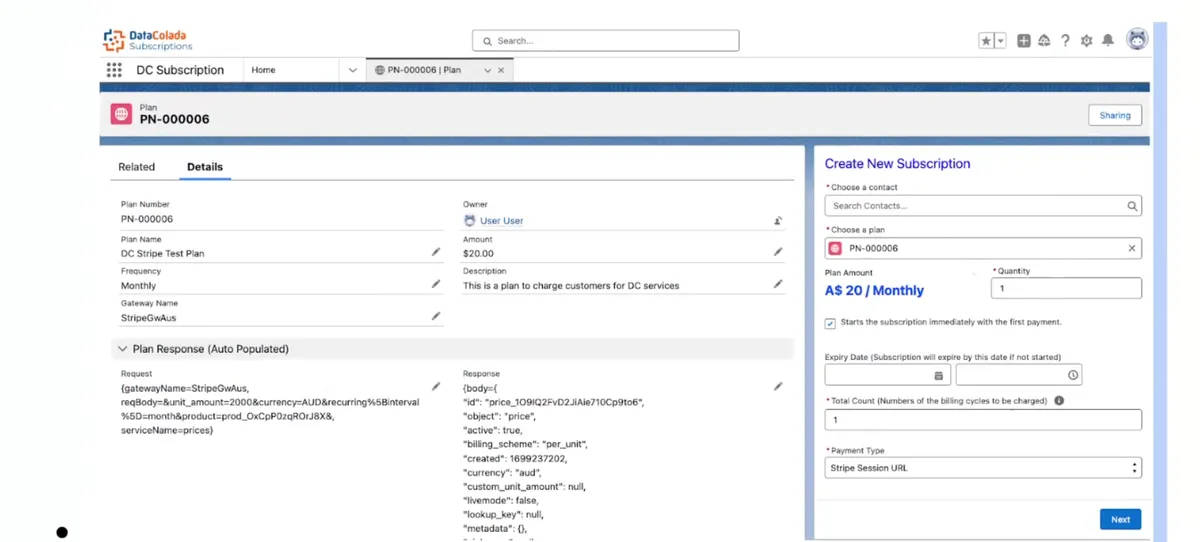1200x542 pixels.
Task: Click the 'Create New Subscription' heading
Action: tap(897, 164)
